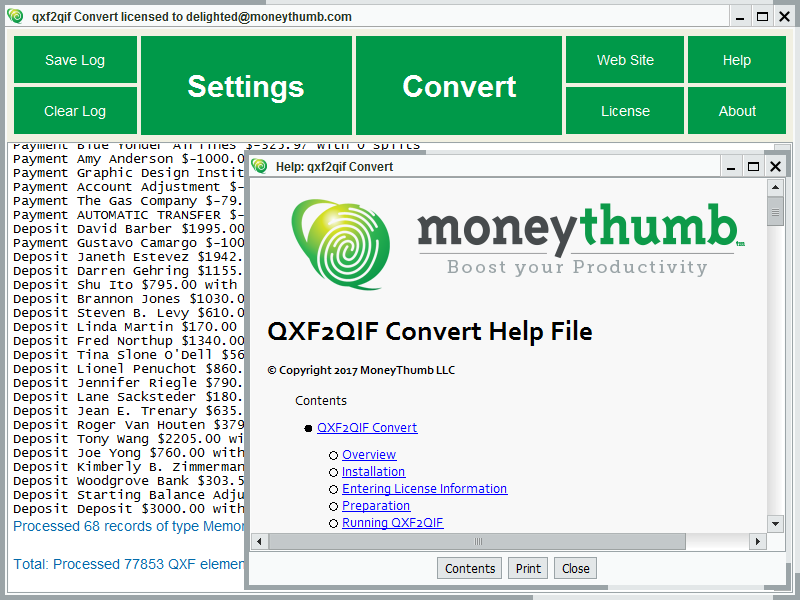This screenshot has height=600, width=800.
Task: Click Help window vertical scrollbar down arrow
Action: tap(776, 523)
